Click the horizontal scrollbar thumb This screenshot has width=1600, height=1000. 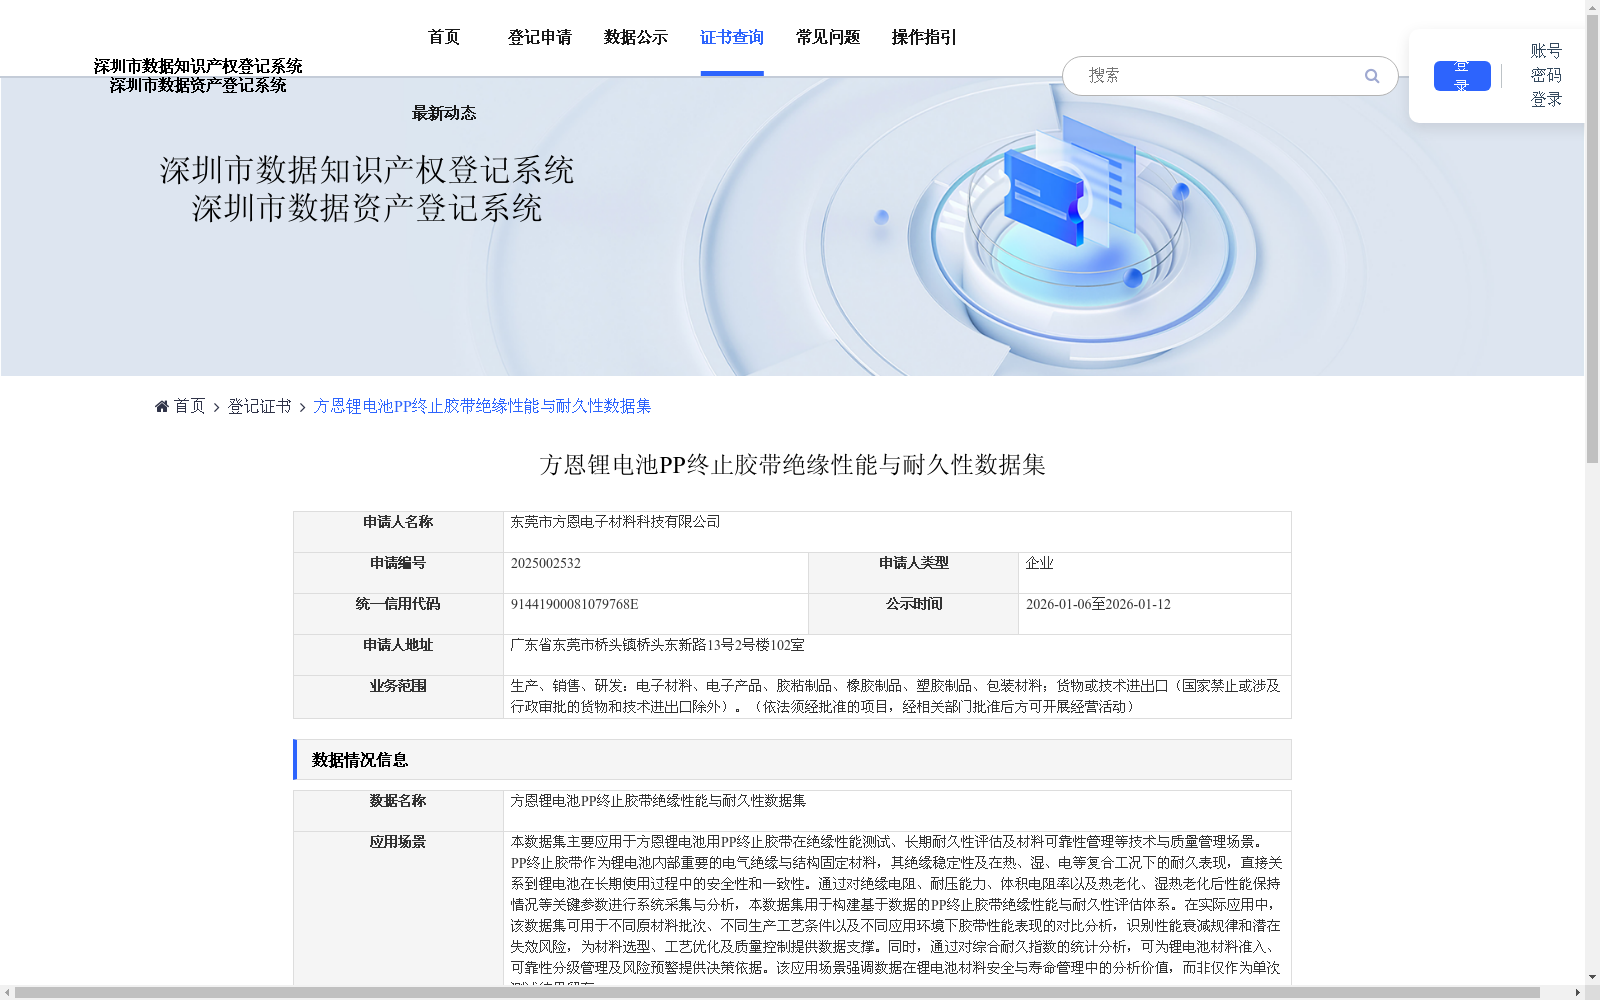778,993
